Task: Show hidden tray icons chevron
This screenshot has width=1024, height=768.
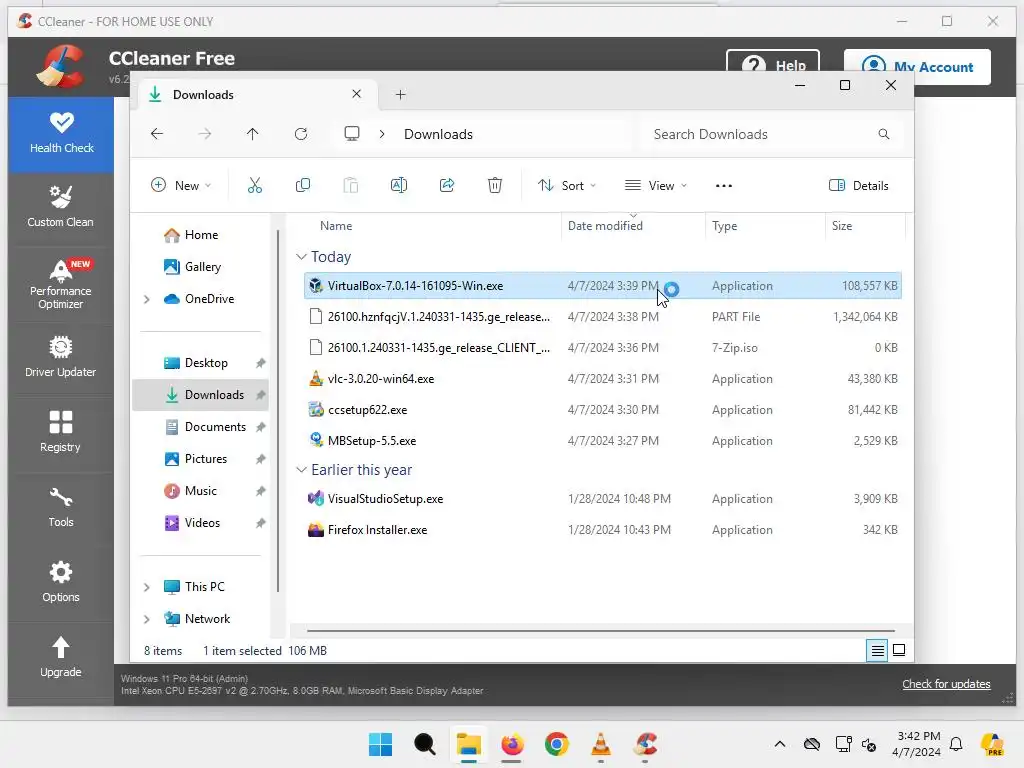Action: pos(779,744)
